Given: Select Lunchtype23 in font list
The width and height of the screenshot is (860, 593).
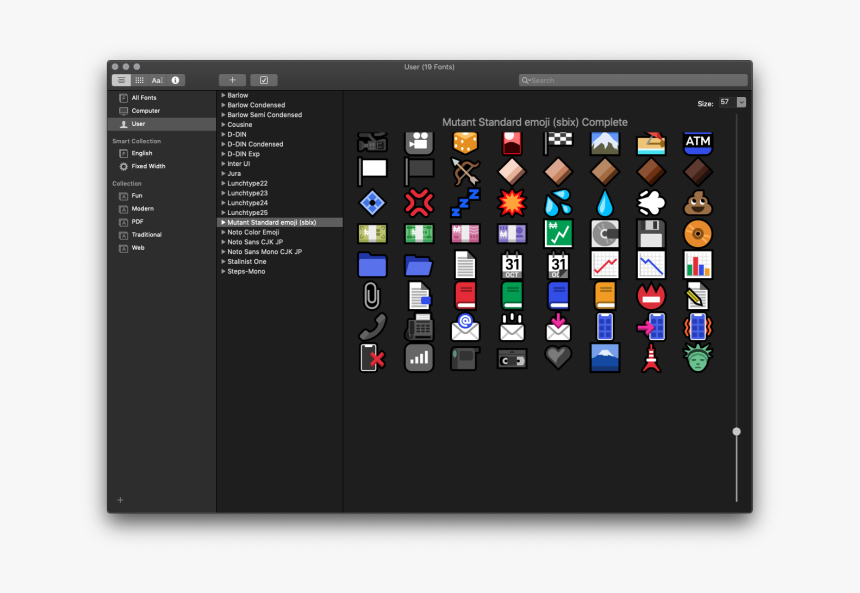Looking at the screenshot, I should pos(280,193).
